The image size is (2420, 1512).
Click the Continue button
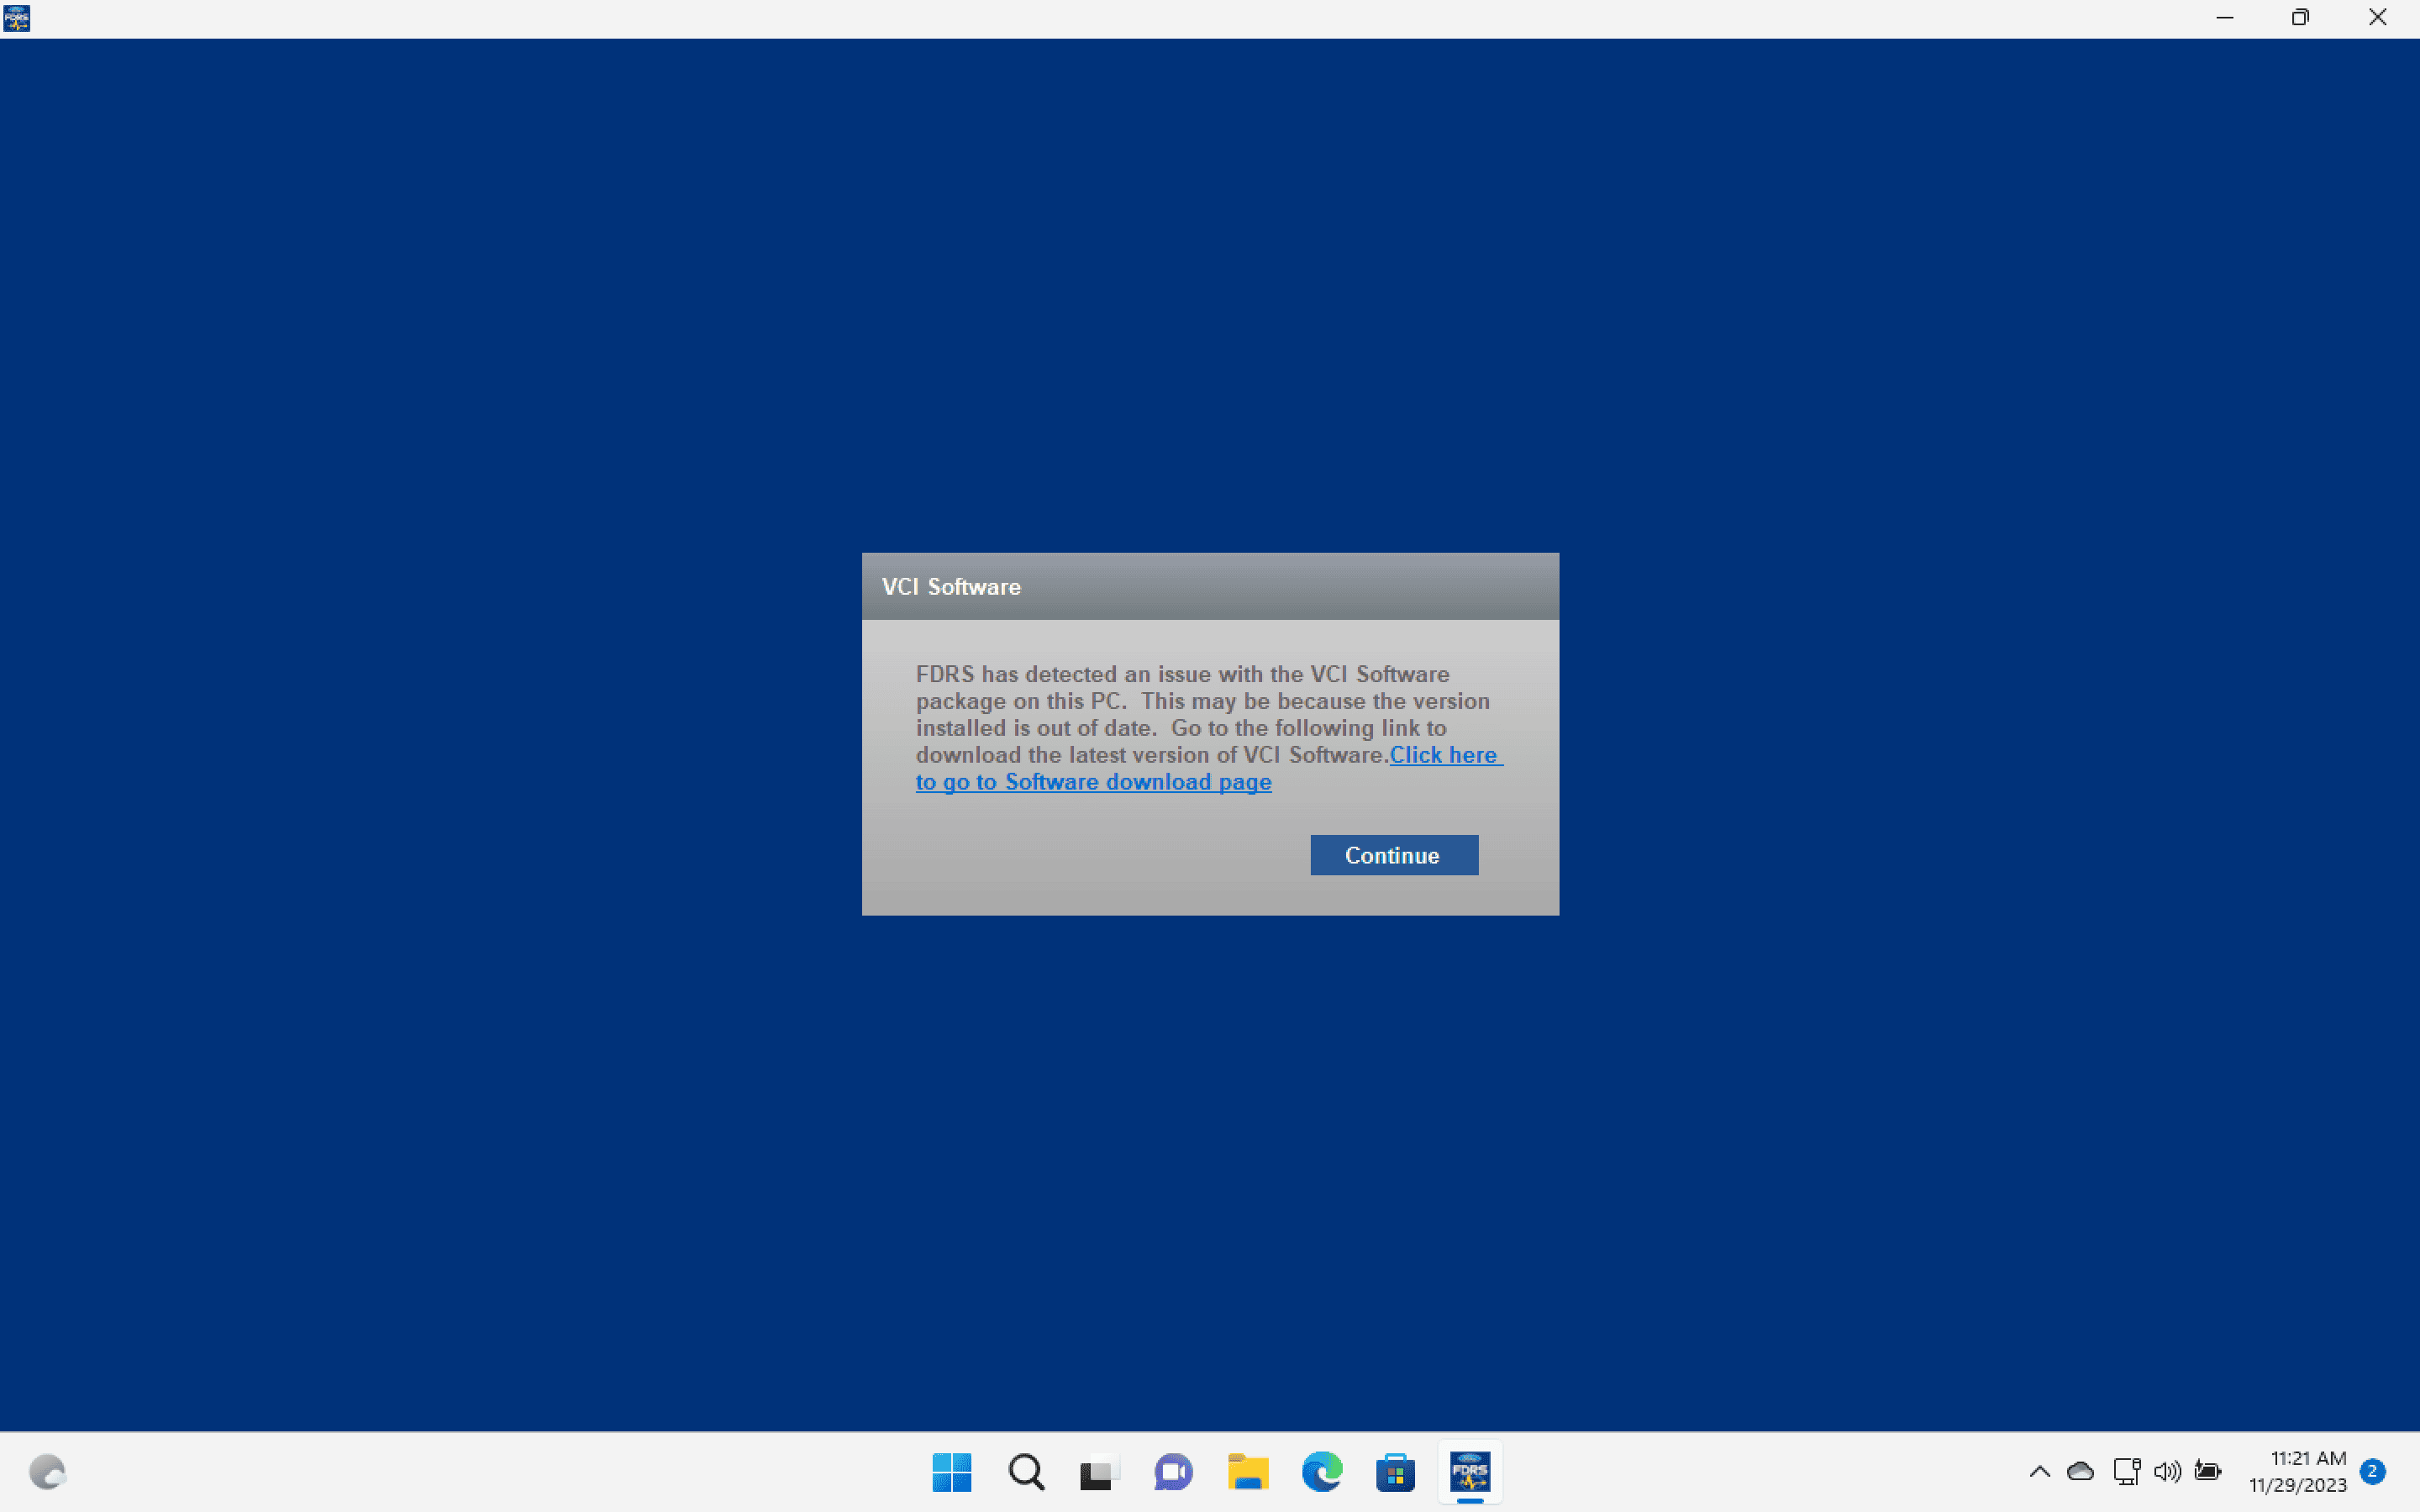[x=1393, y=855]
